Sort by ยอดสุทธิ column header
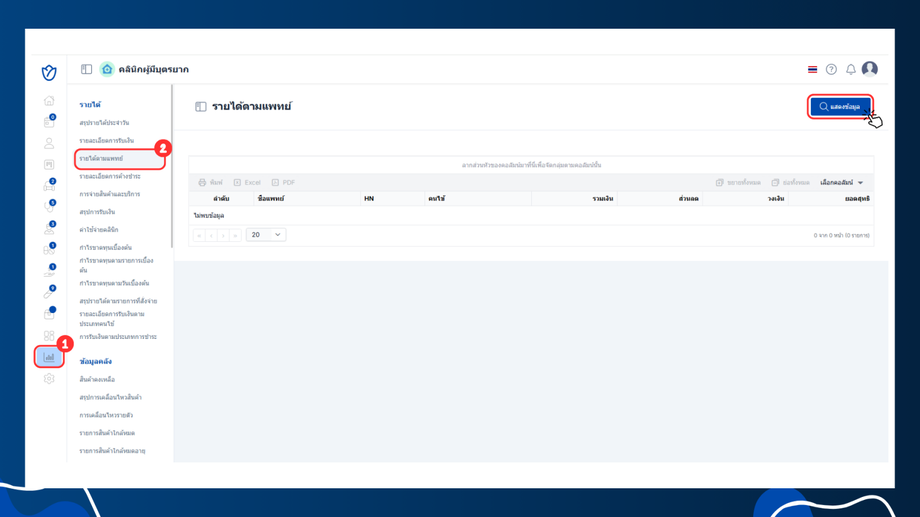This screenshot has height=517, width=920. click(x=831, y=198)
